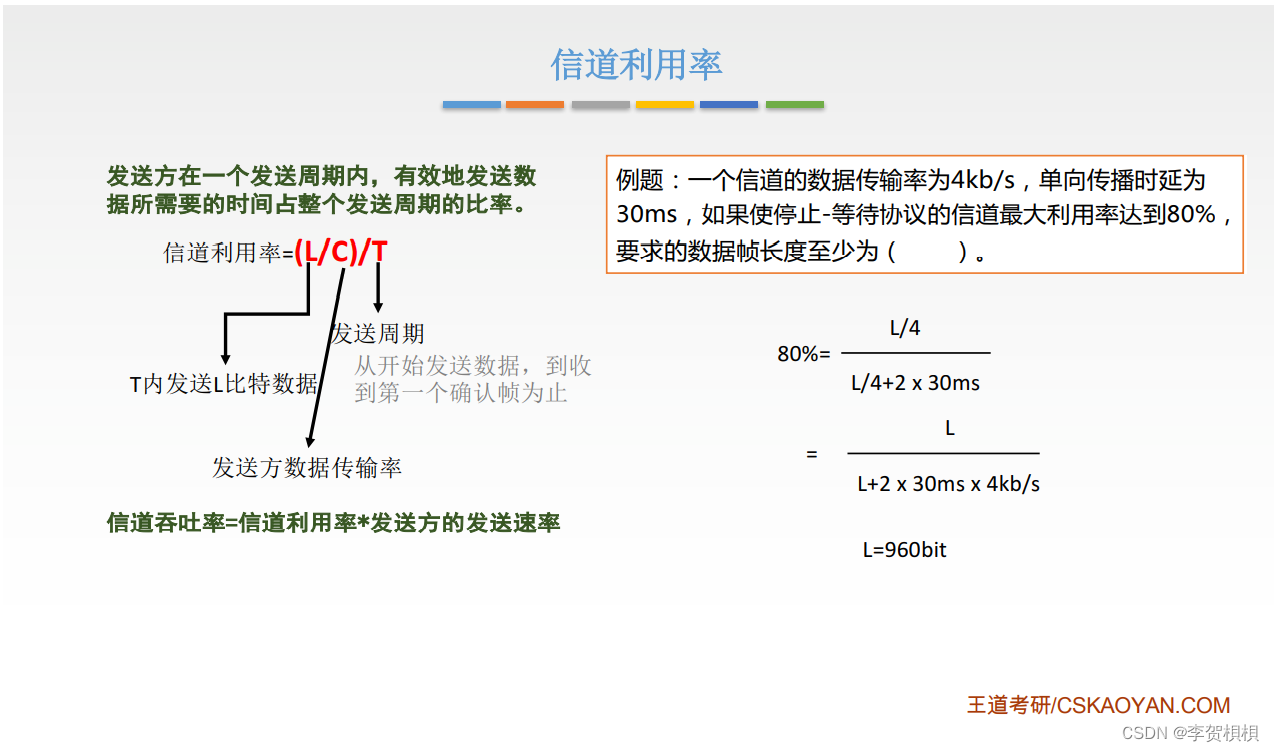Click the denominator L/4+2 x 30ms
The image size is (1274, 752).
point(916,382)
